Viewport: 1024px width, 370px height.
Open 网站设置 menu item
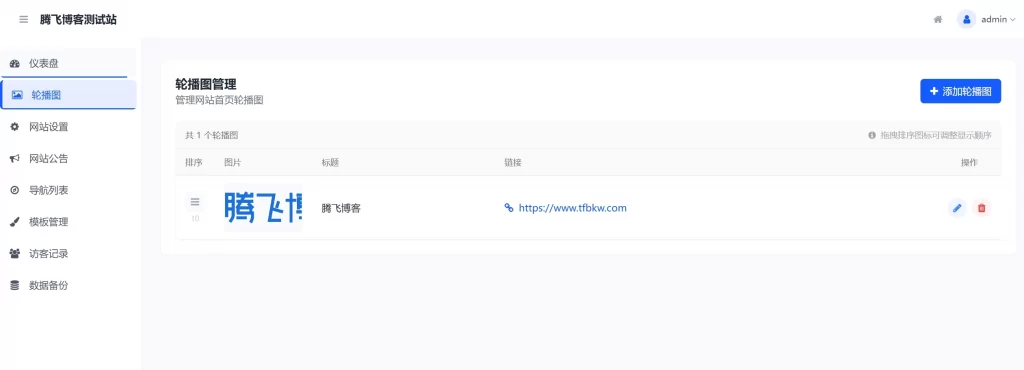click(69, 127)
